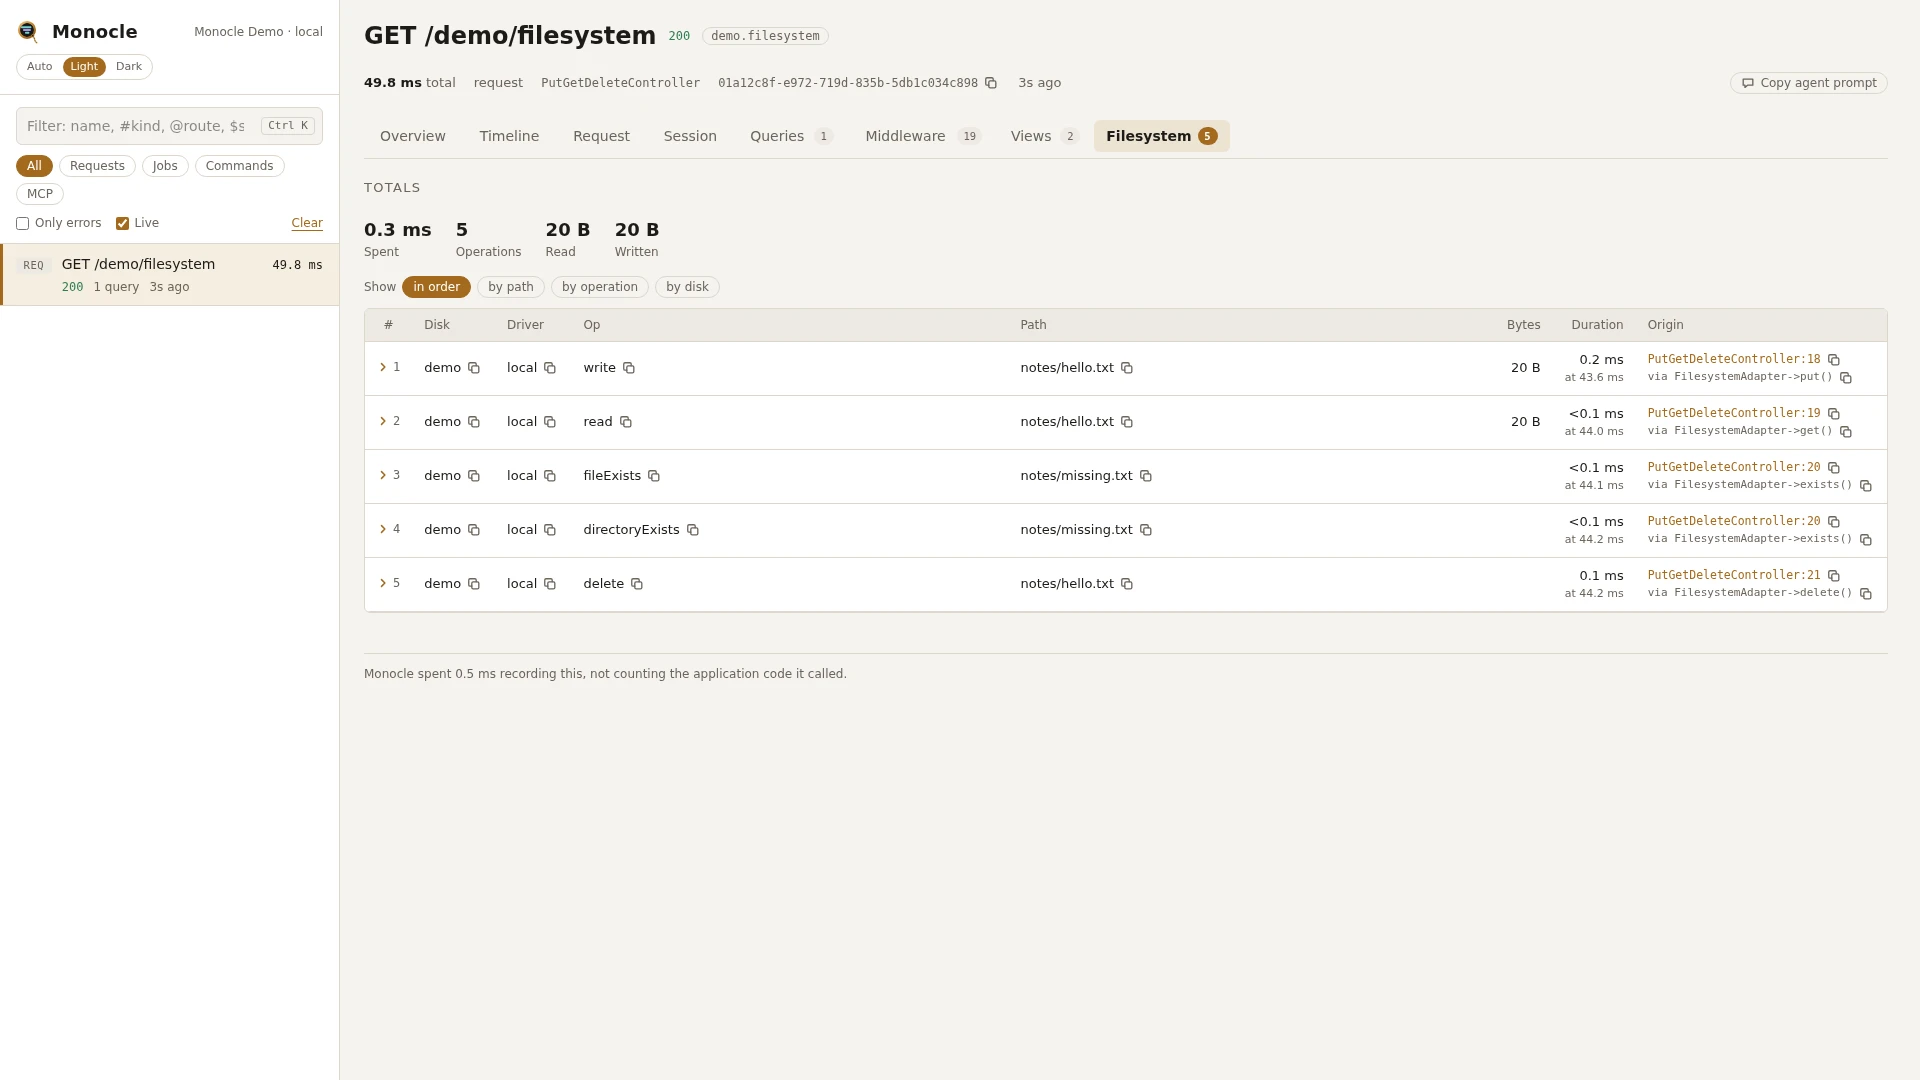Screen dimensions: 1920x1080
Task: Group operations by path
Action: click(x=511, y=287)
